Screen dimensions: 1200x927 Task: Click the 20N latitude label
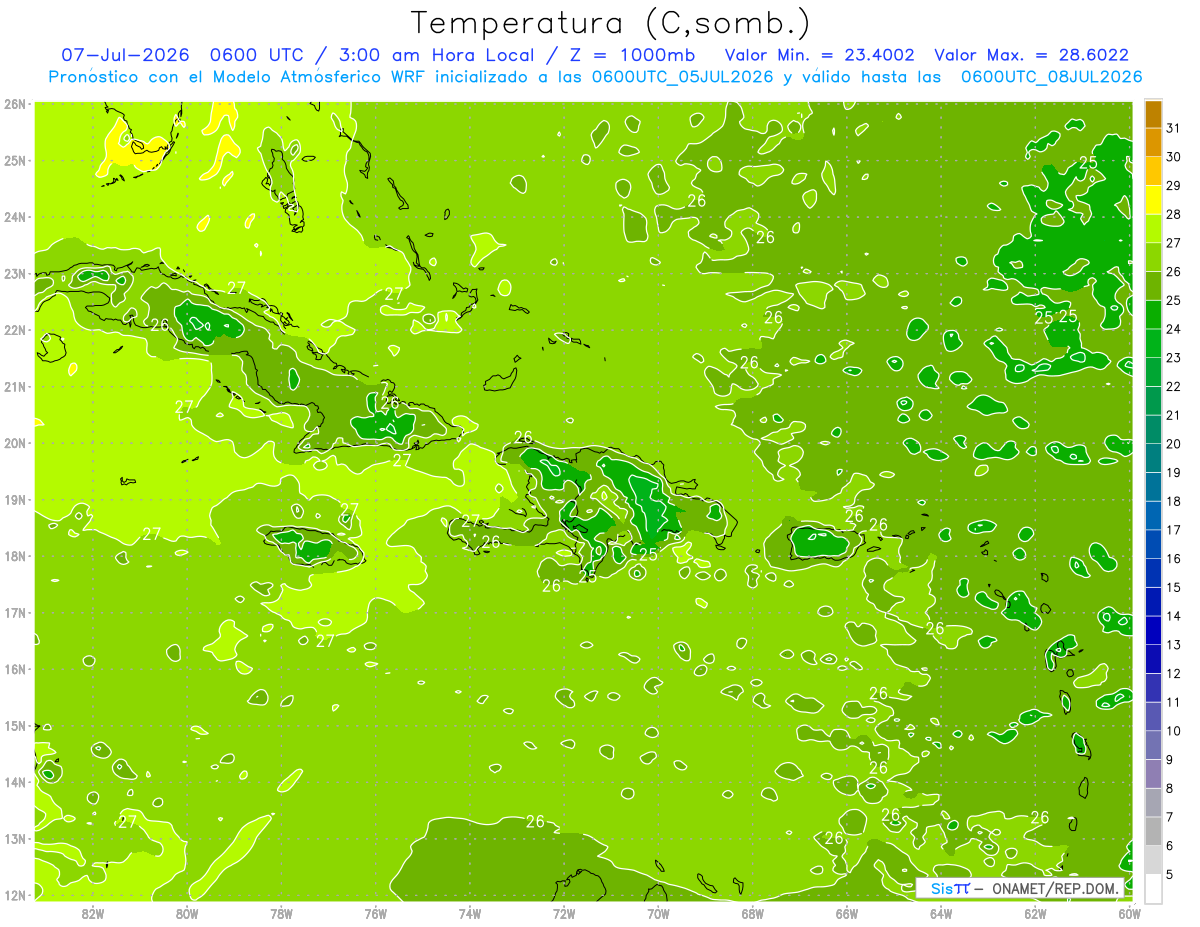coord(15,443)
